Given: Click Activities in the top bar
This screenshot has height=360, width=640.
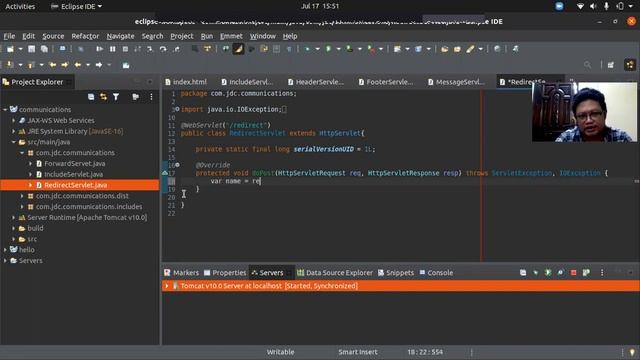Looking at the screenshot, I should click(20, 7).
